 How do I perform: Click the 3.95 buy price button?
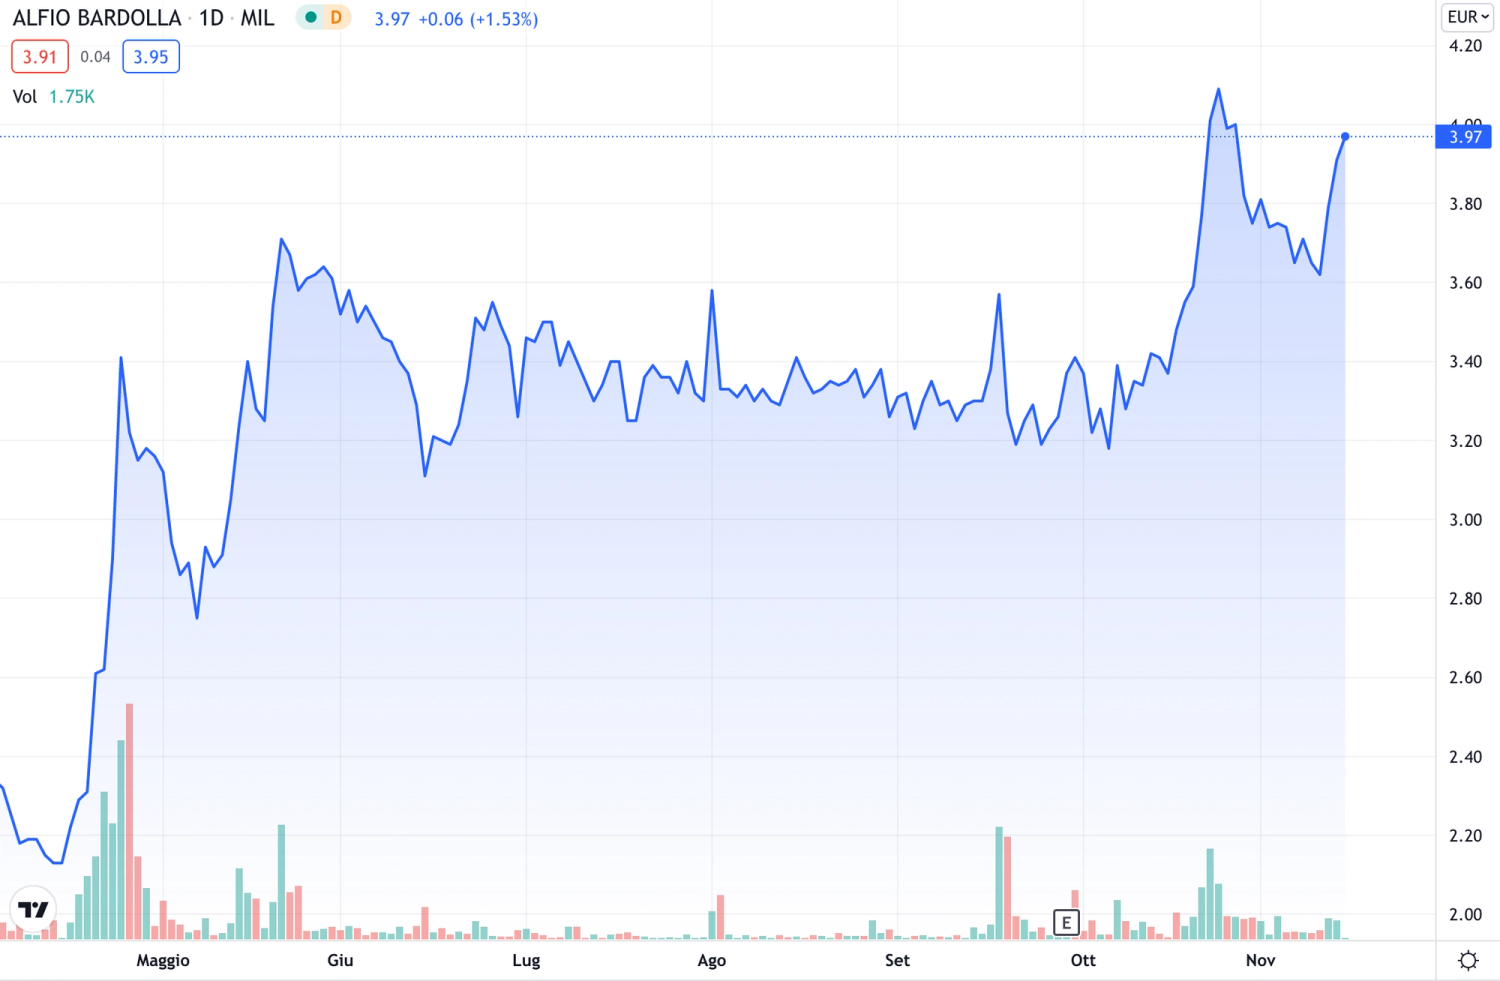pyautogui.click(x=151, y=57)
